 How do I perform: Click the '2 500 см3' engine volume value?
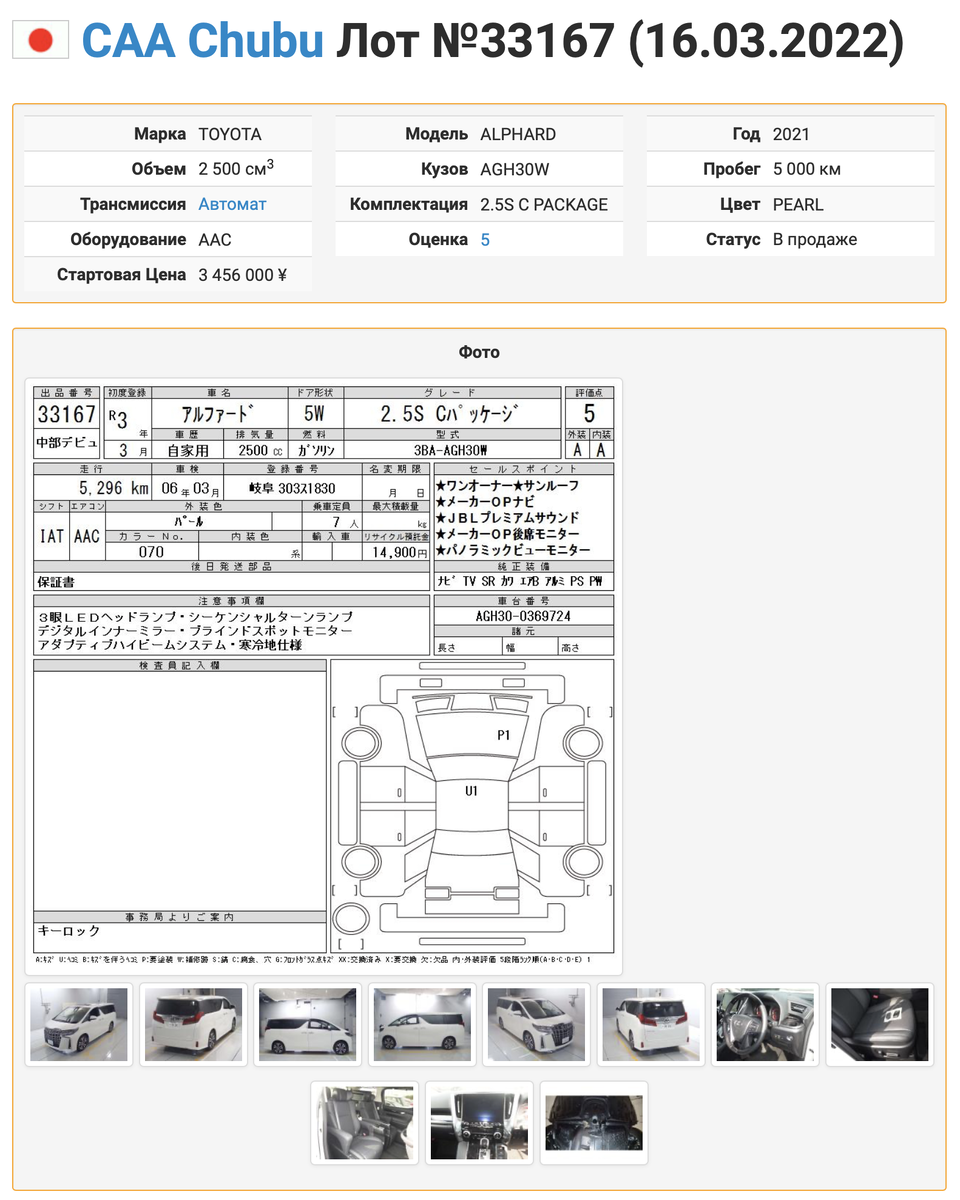point(237,168)
